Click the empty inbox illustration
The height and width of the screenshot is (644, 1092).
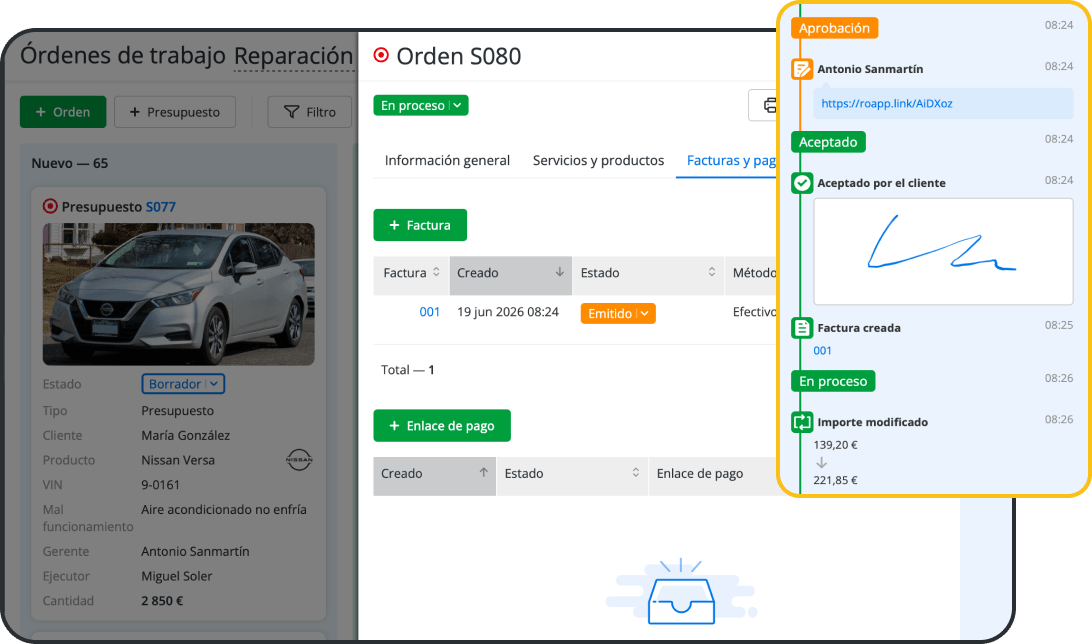681,592
